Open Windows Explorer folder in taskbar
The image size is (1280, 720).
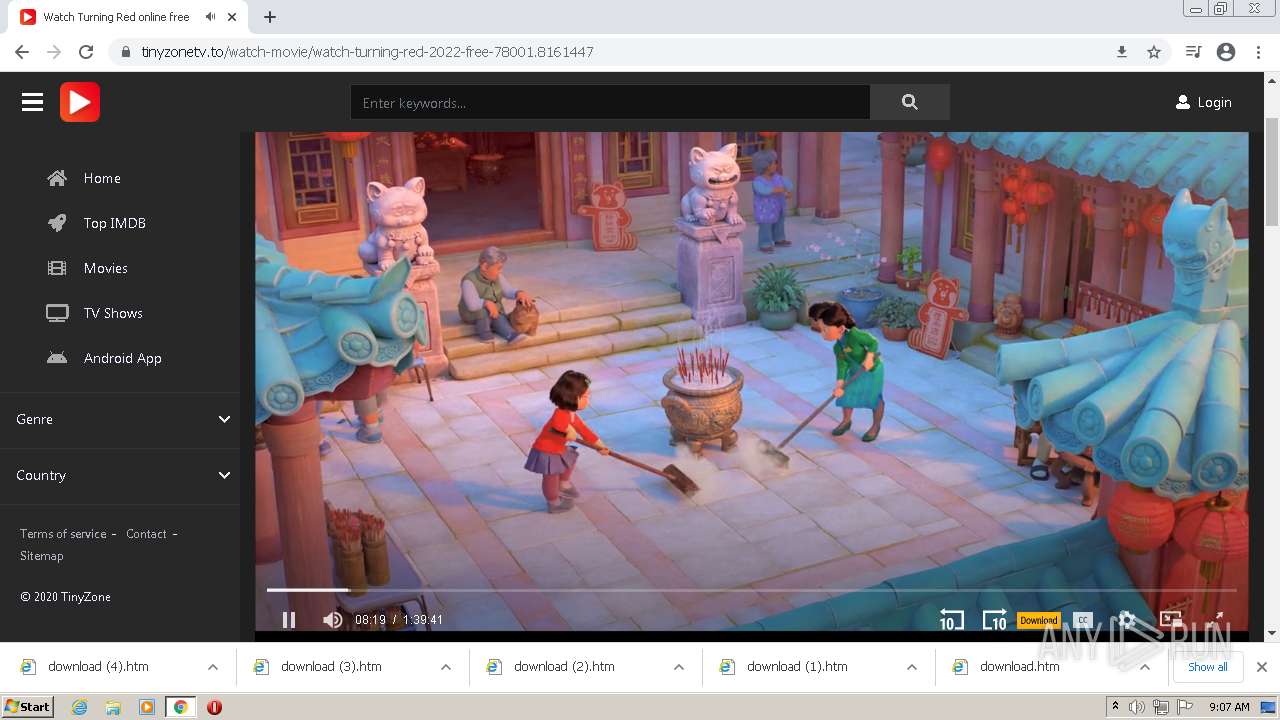coord(113,707)
